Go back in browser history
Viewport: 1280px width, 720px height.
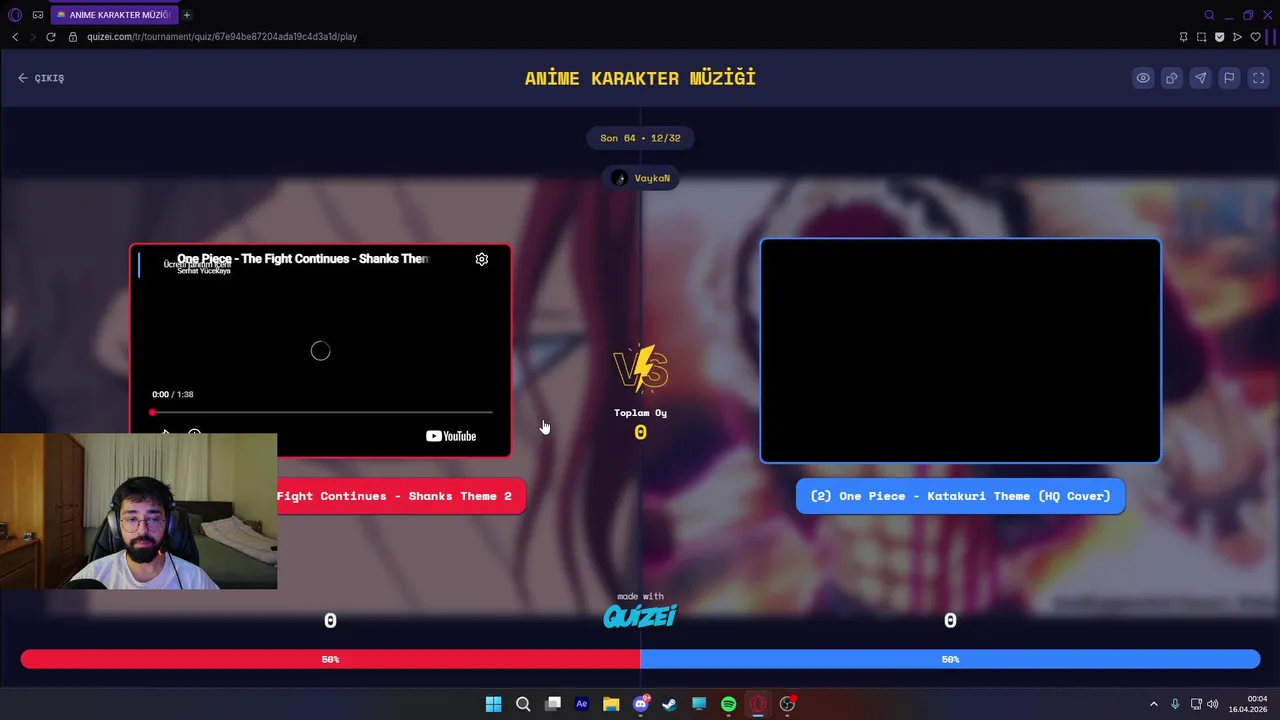(15, 37)
